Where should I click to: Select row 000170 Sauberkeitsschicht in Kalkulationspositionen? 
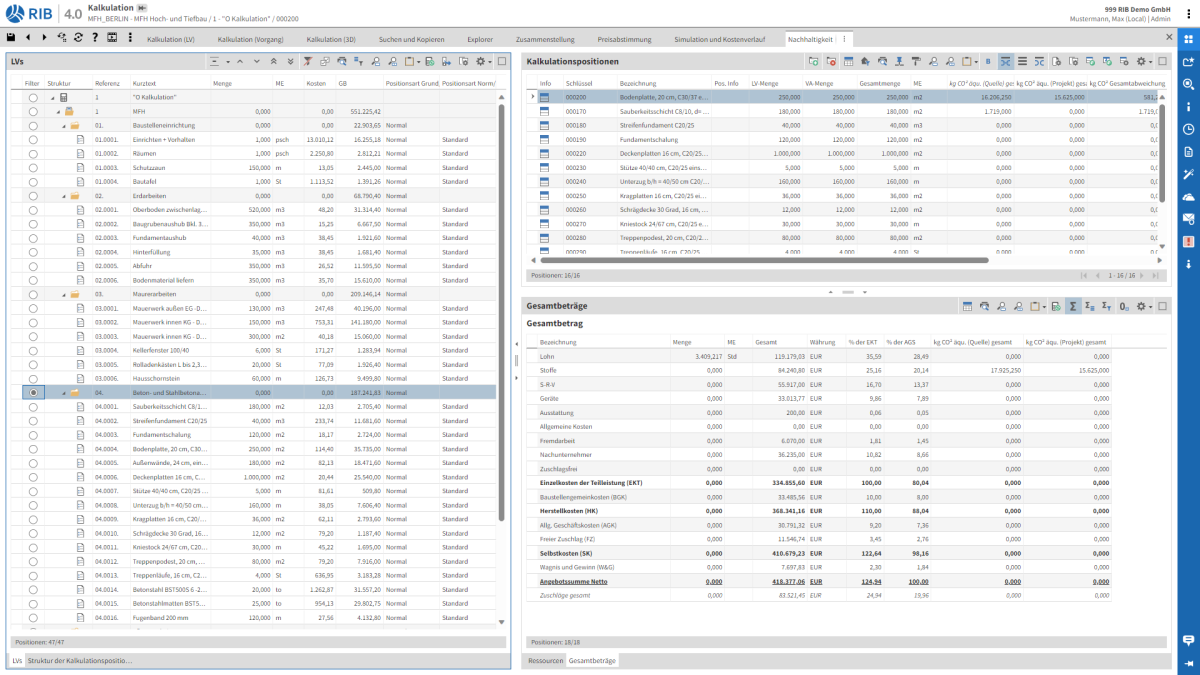pos(844,111)
